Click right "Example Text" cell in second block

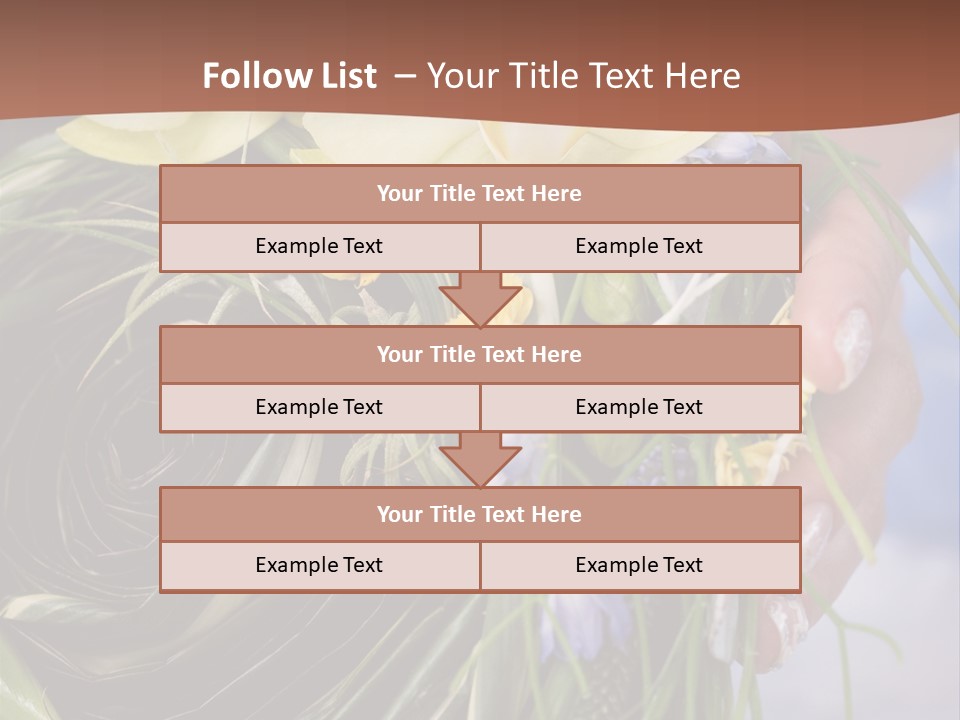coord(639,407)
